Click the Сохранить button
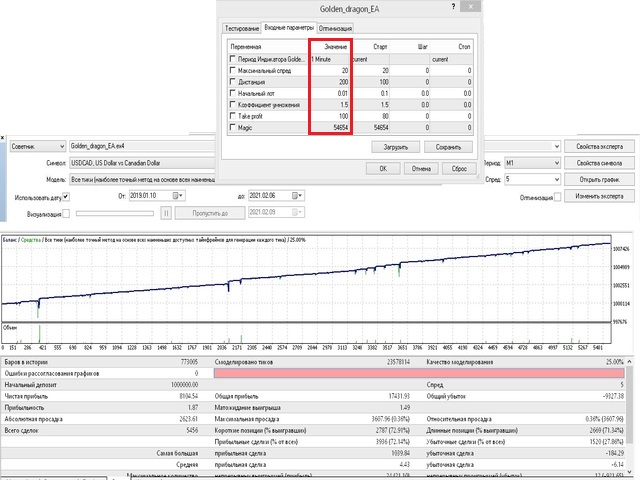The height and width of the screenshot is (480, 640). tap(448, 147)
